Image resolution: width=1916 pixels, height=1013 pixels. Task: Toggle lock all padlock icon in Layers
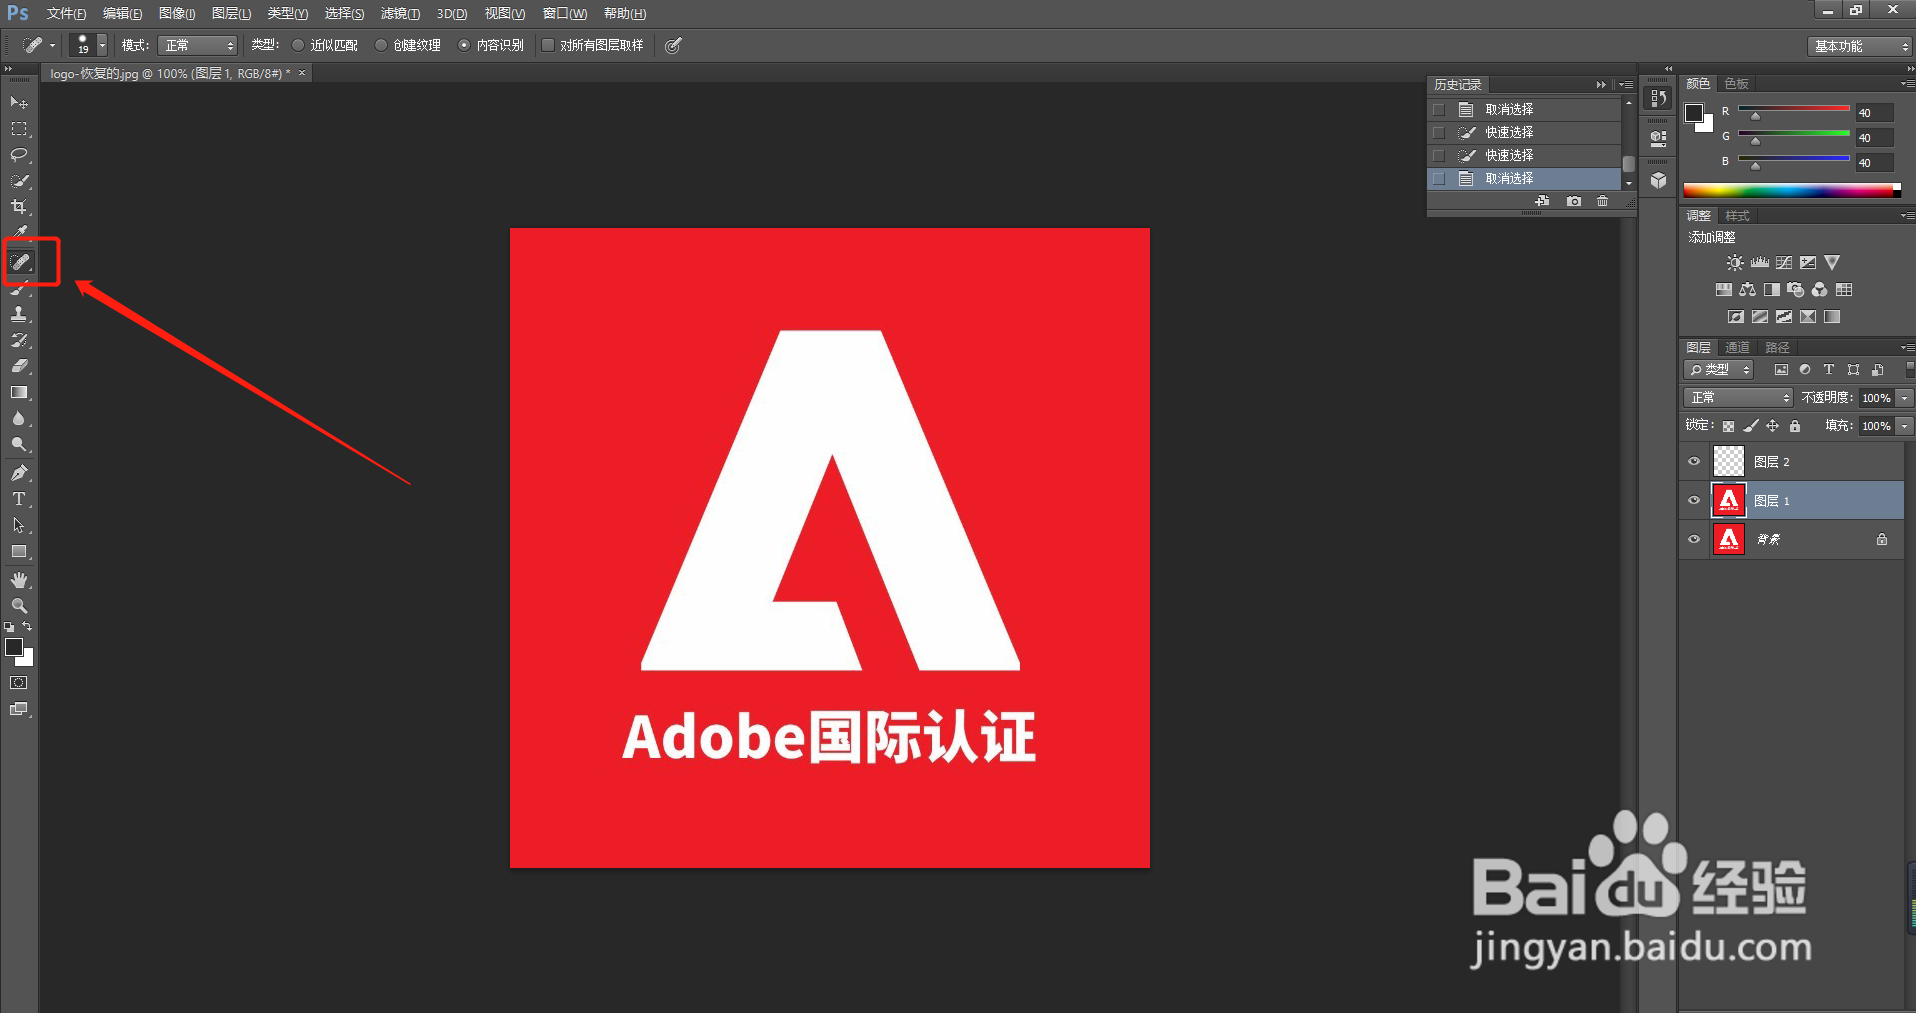click(x=1795, y=426)
